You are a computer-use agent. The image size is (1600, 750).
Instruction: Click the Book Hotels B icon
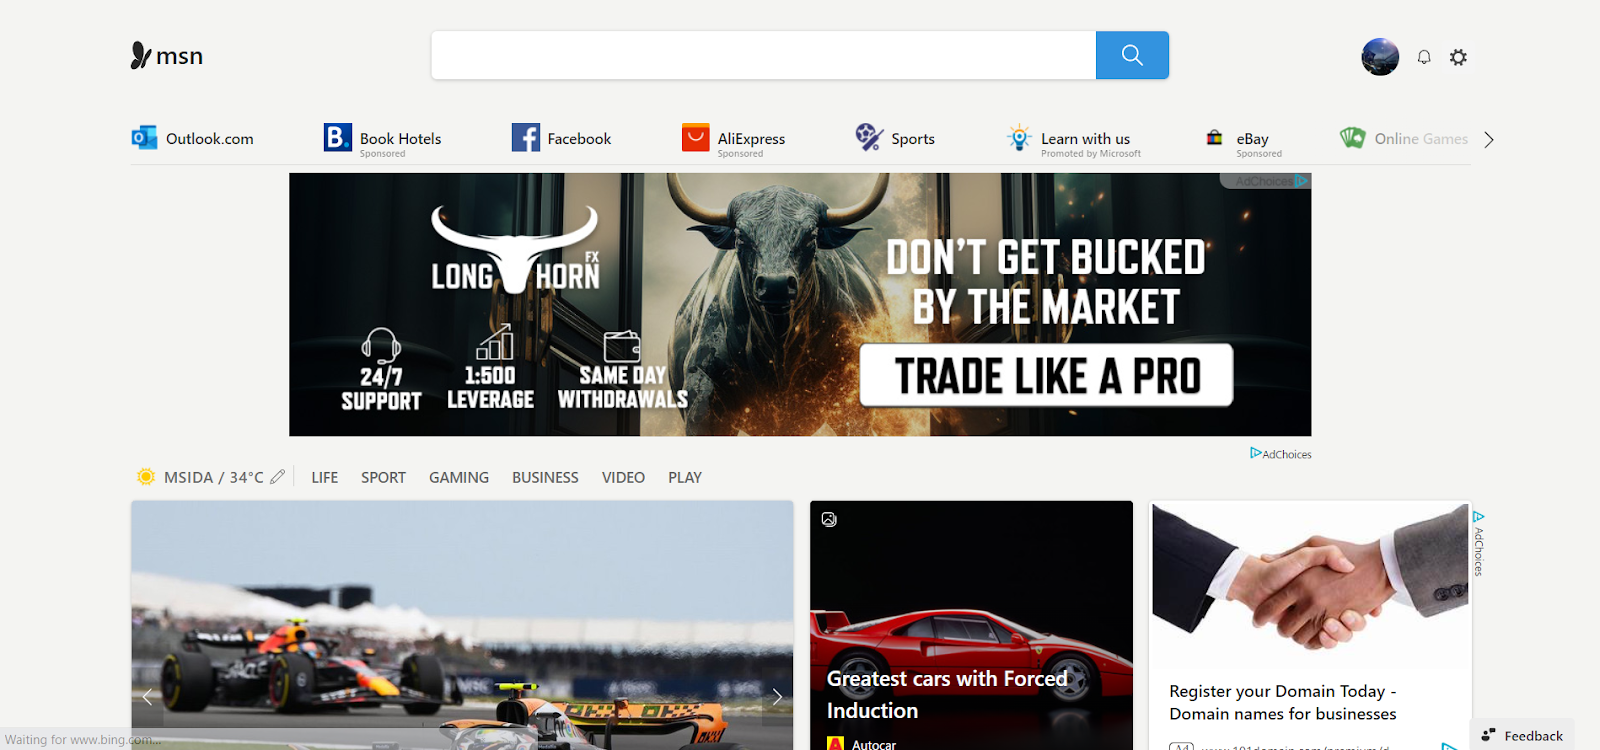click(x=337, y=137)
